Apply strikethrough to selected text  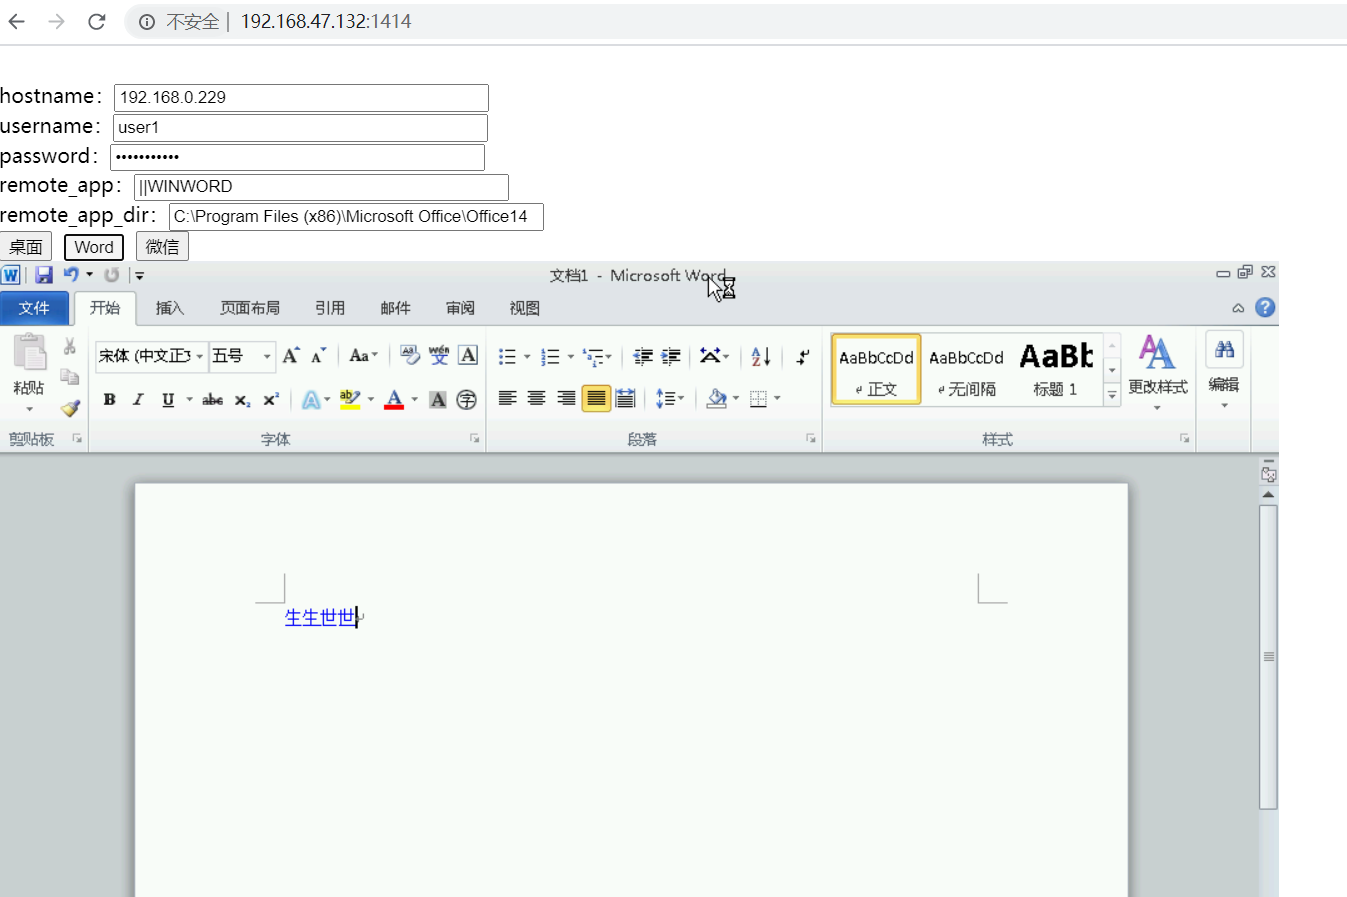[x=213, y=400]
